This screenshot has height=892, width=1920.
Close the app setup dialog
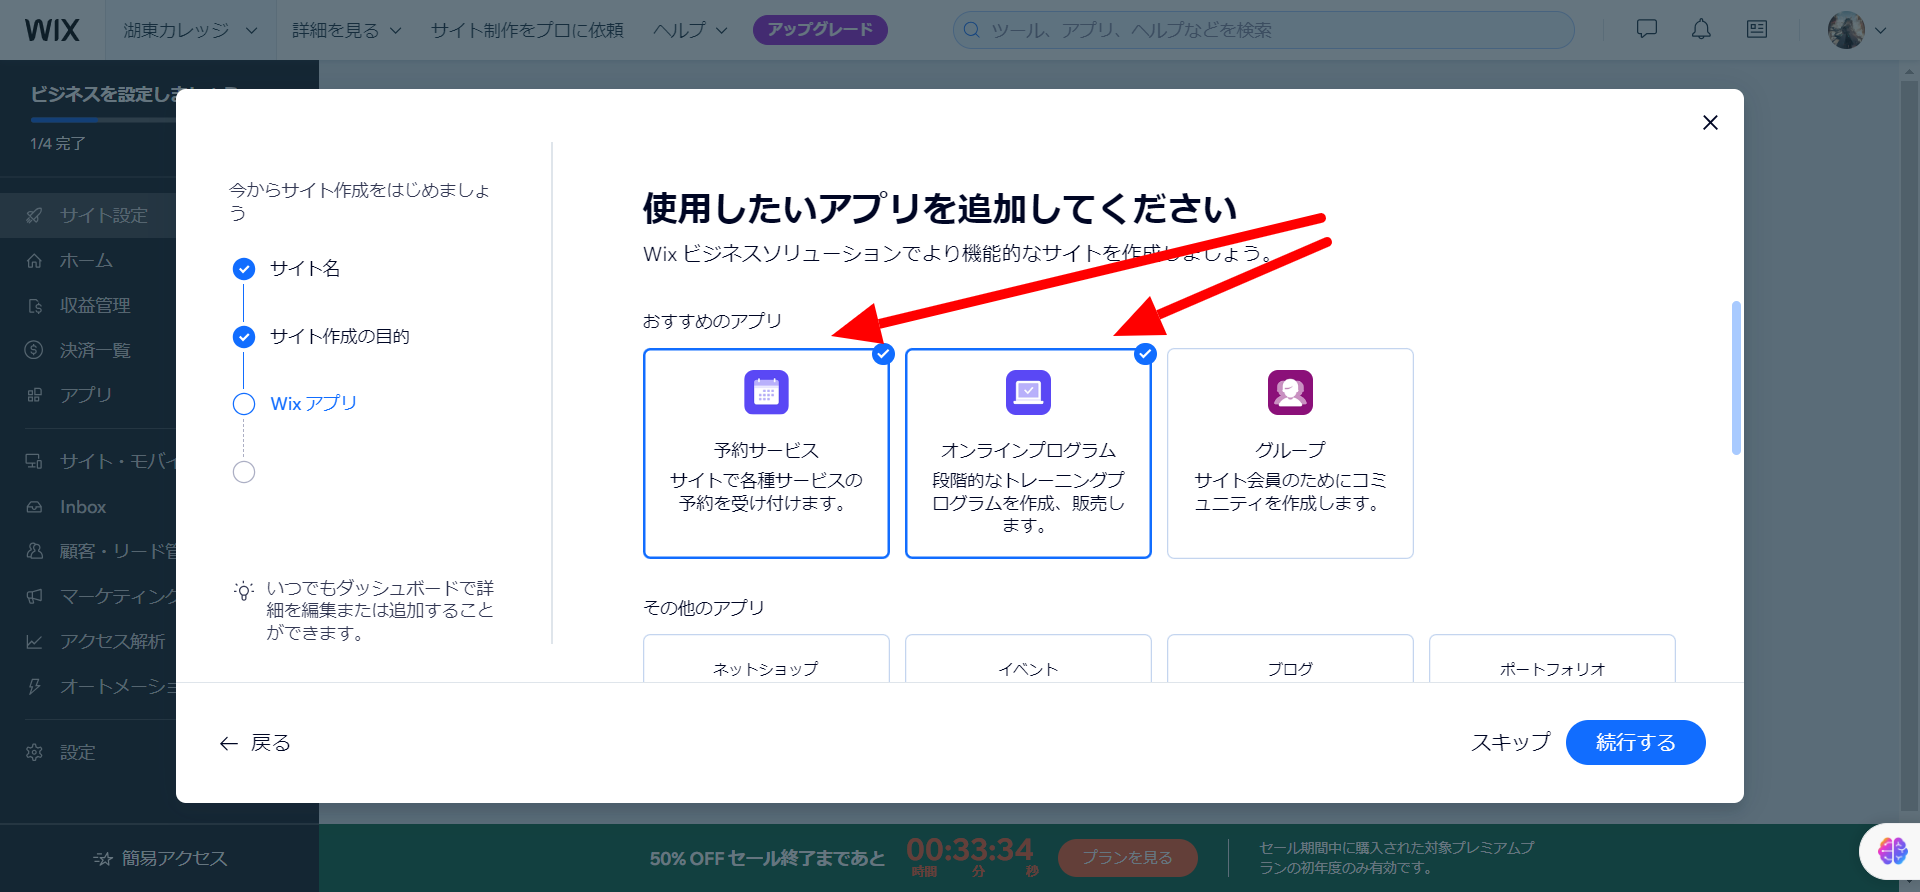(1710, 122)
